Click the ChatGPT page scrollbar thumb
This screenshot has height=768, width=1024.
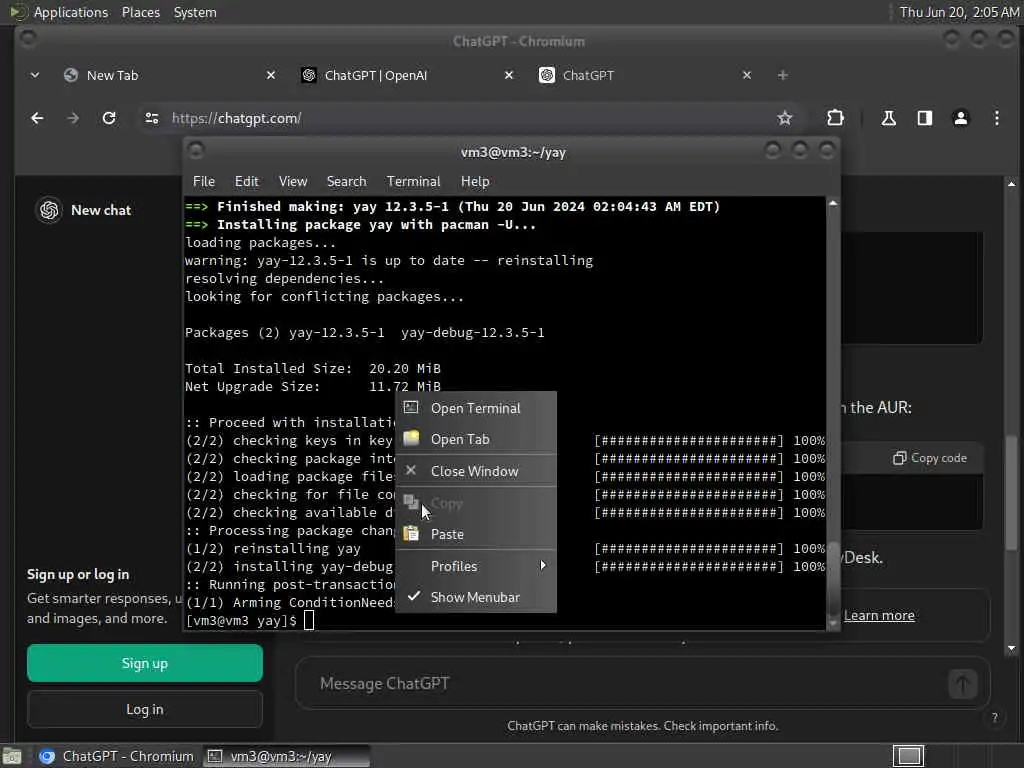pos(1011,492)
